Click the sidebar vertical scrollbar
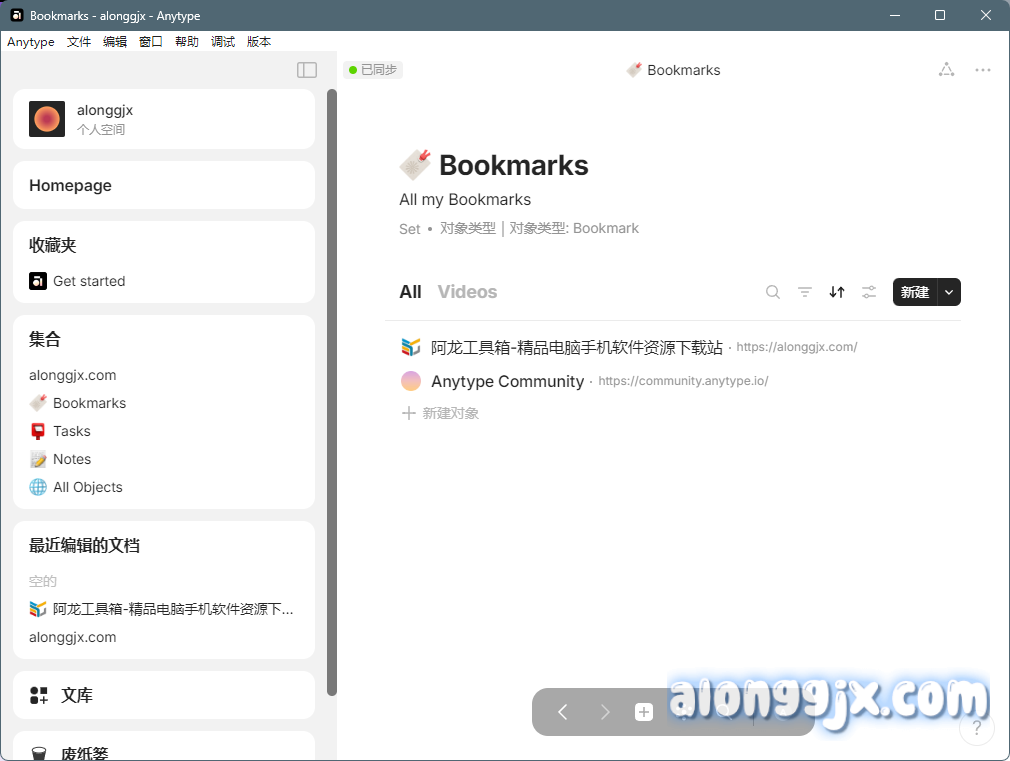Image resolution: width=1010 pixels, height=761 pixels. (x=332, y=390)
